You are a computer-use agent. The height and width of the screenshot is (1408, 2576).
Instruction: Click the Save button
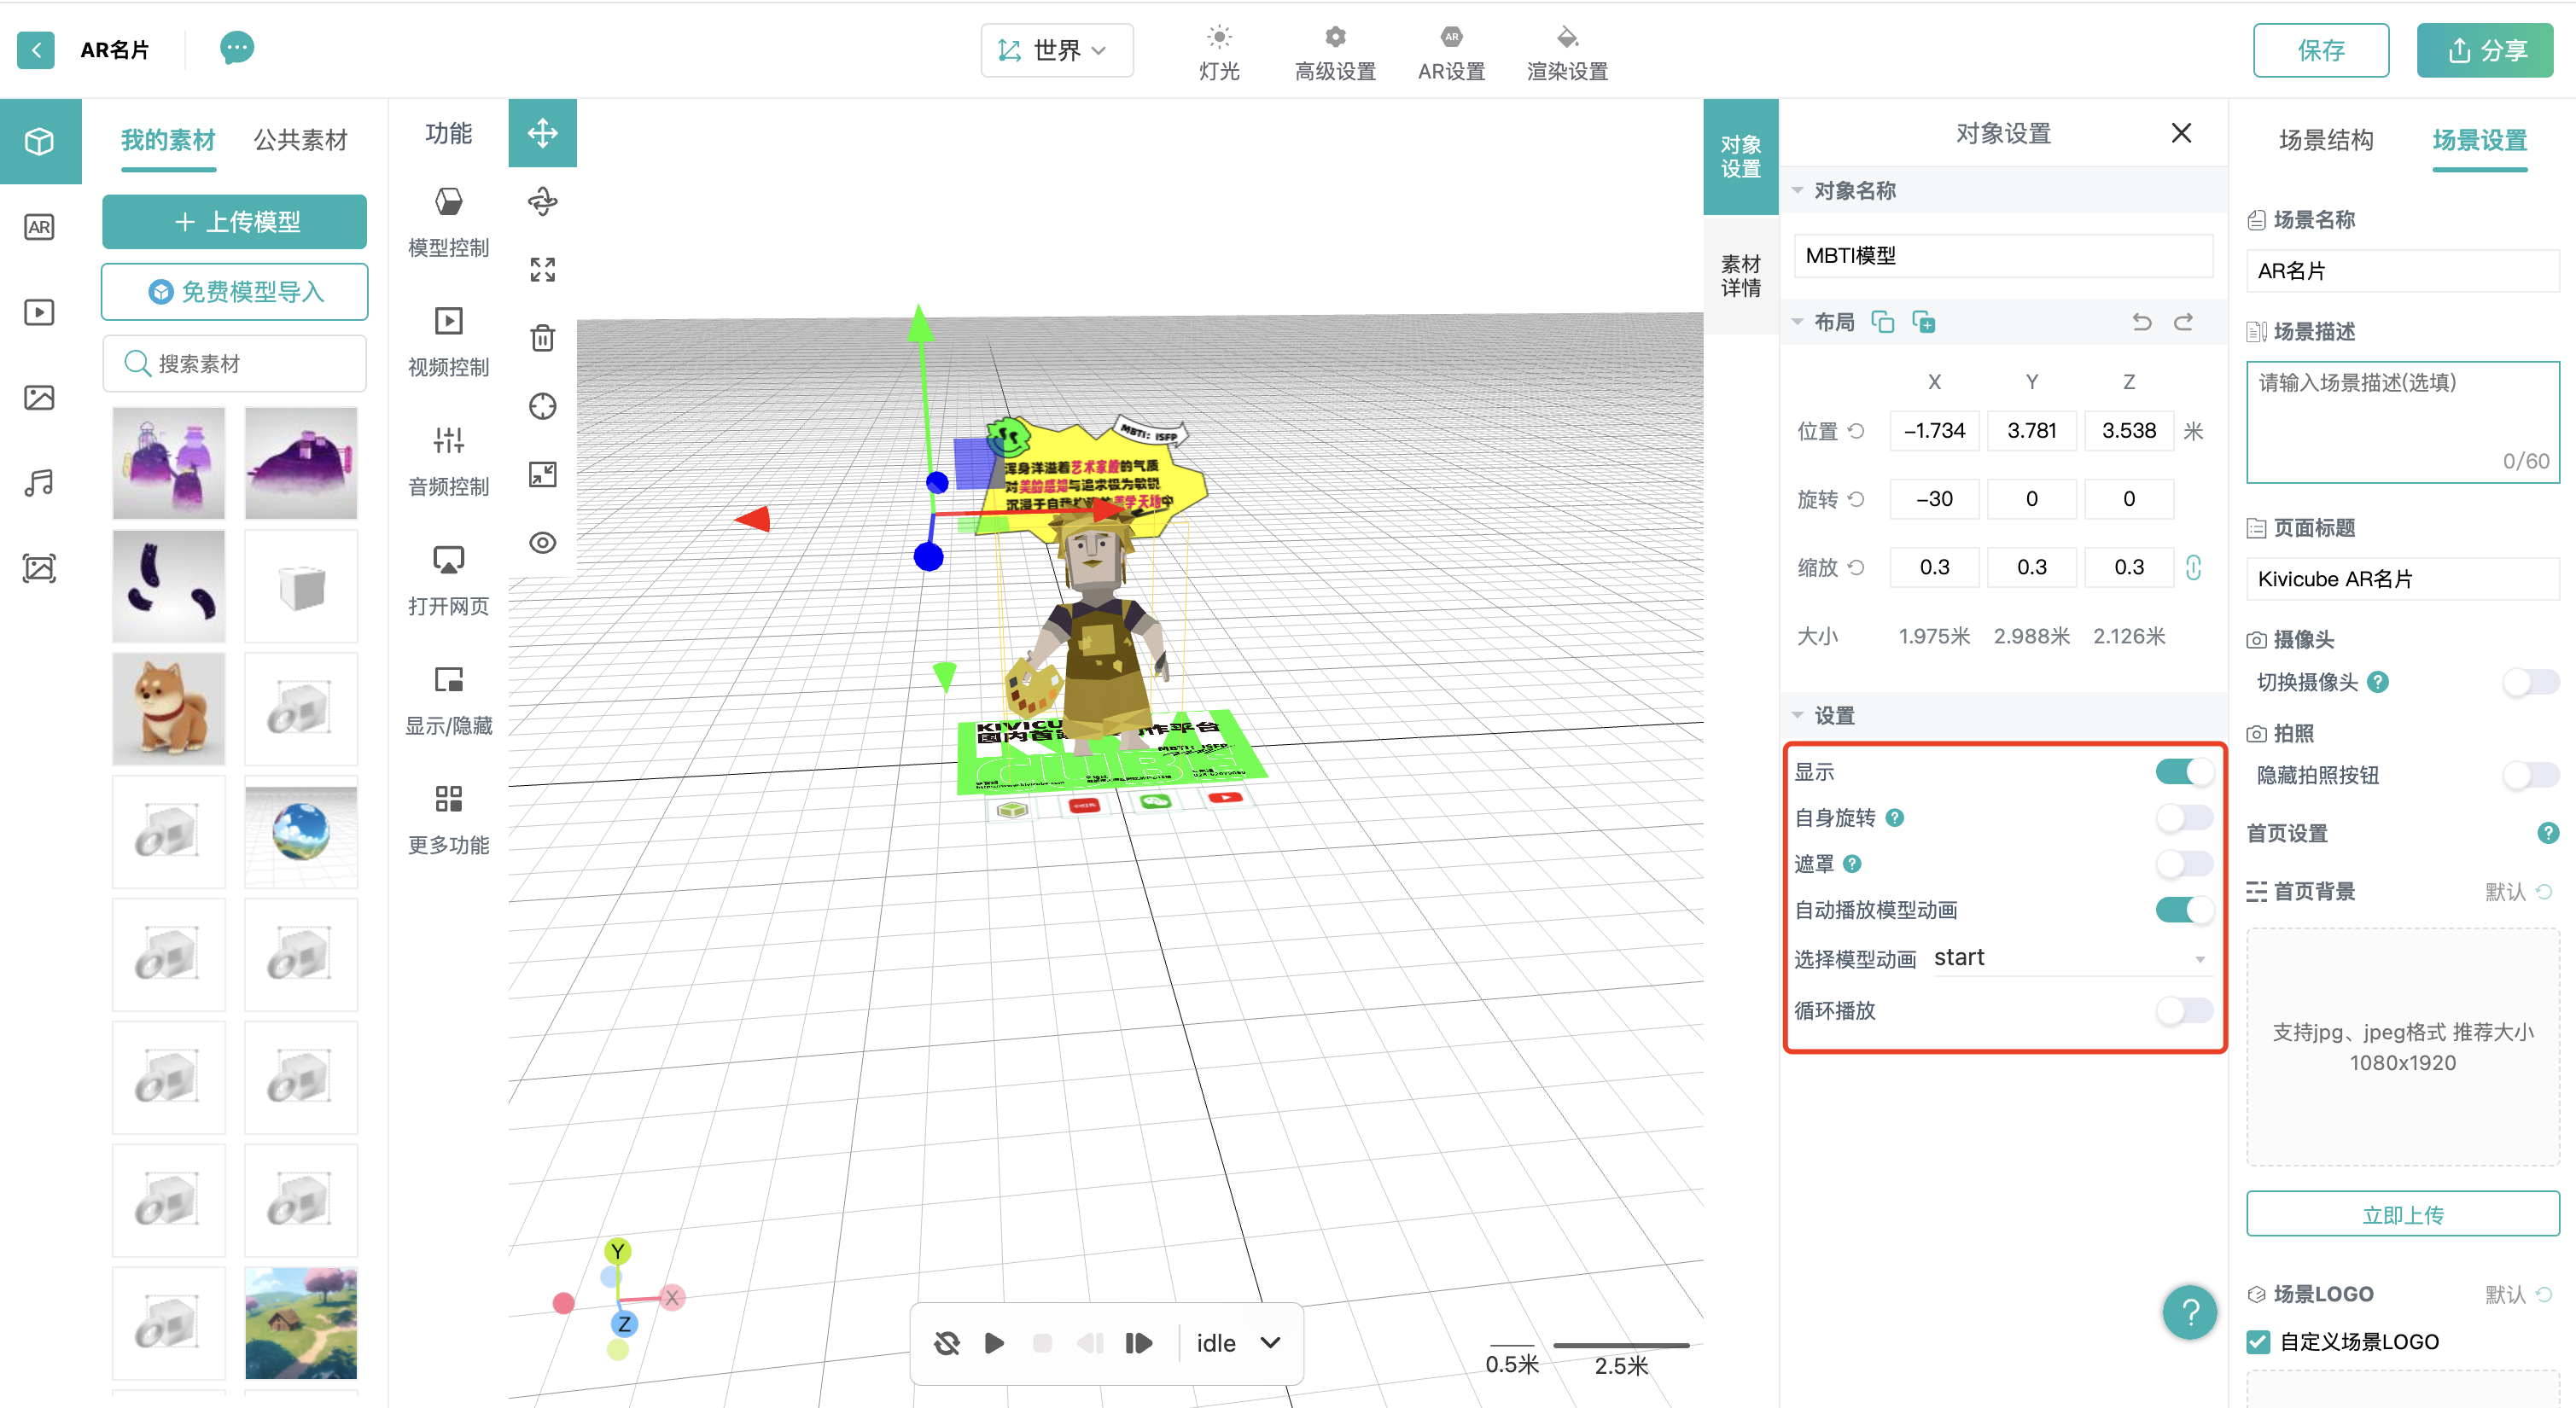coord(2320,50)
